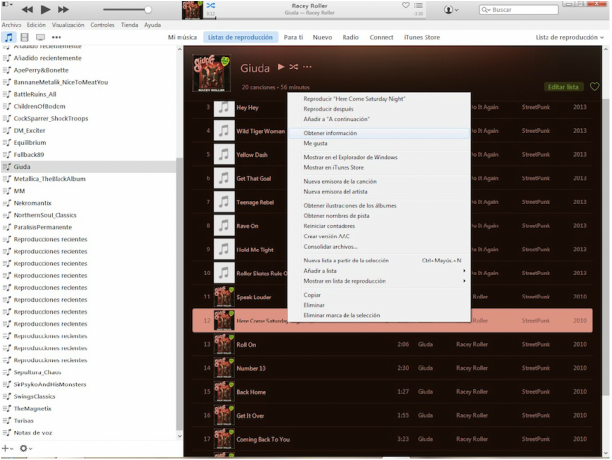
Task: Open the playlist settings gear dropdown
Action: tap(26, 449)
